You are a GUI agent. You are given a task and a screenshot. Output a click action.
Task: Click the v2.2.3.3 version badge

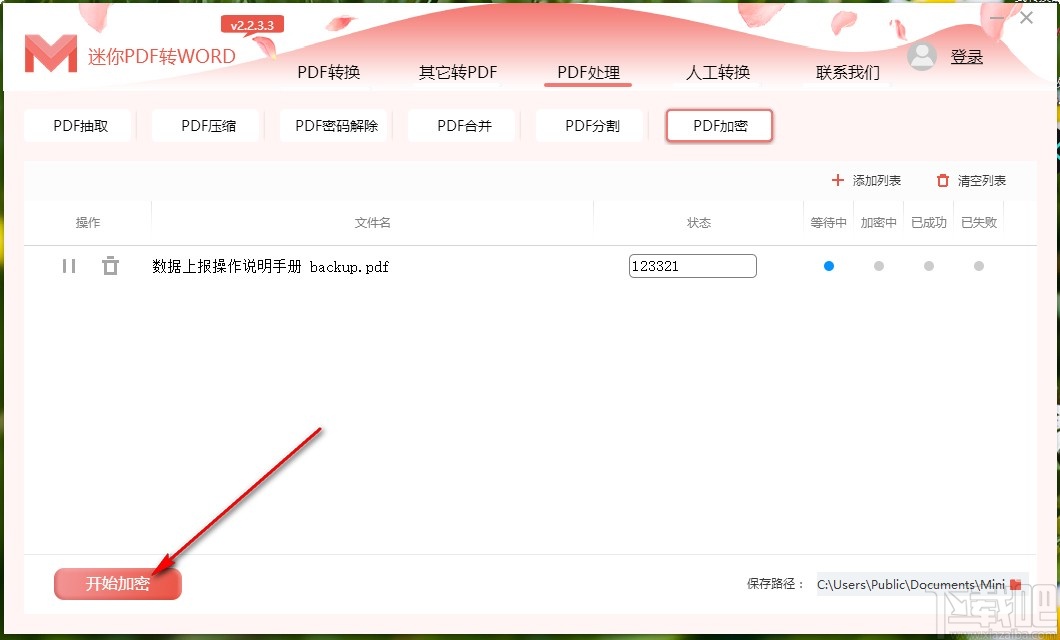252,26
